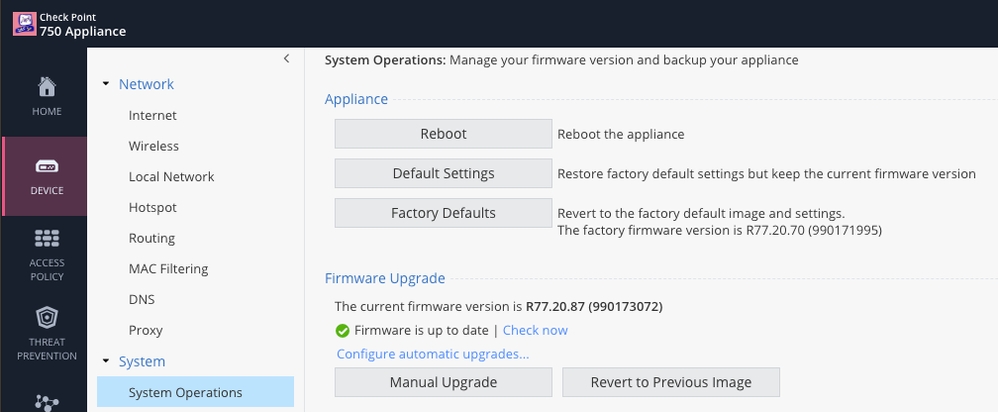The height and width of the screenshot is (412, 998).
Task: Open the Proxy page
Action: (146, 330)
